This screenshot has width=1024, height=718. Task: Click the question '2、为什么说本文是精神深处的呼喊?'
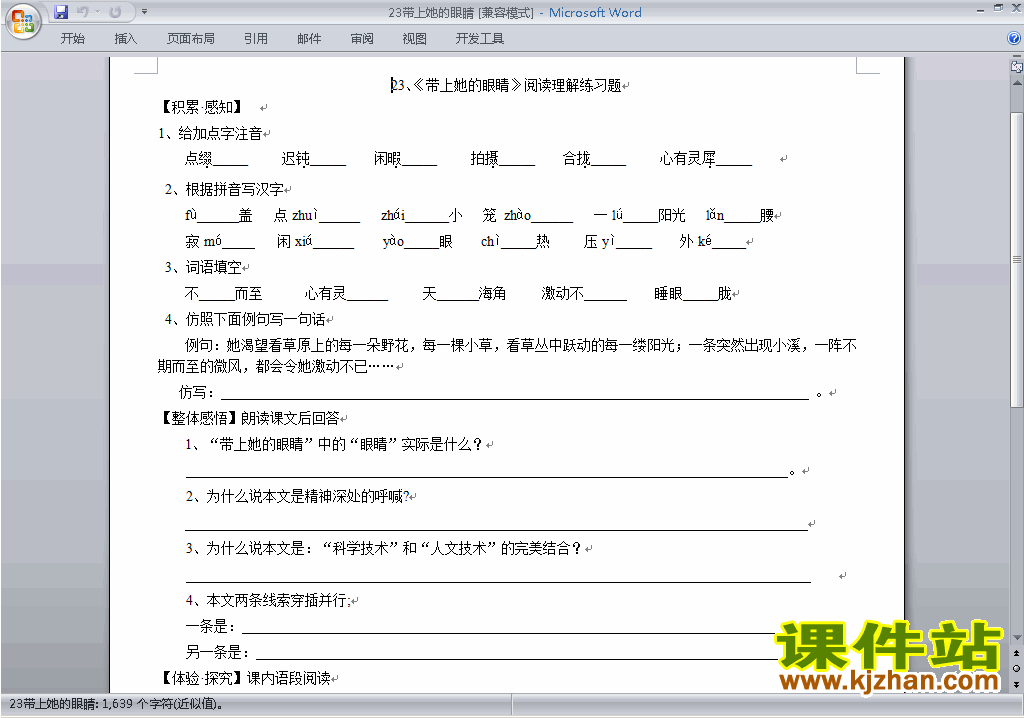(298, 497)
